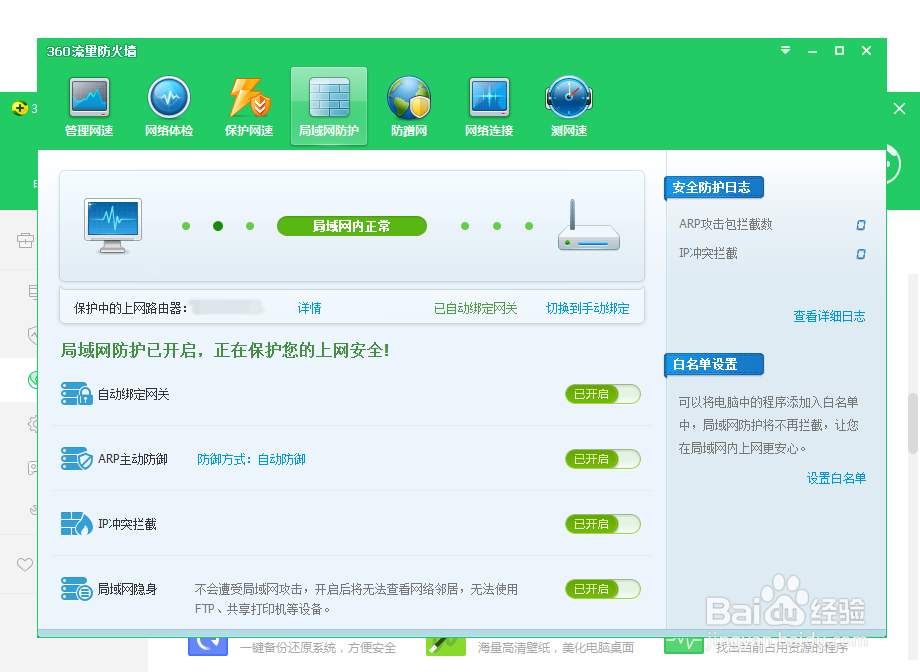Click the heart icon in background sidebar

click(x=25, y=565)
